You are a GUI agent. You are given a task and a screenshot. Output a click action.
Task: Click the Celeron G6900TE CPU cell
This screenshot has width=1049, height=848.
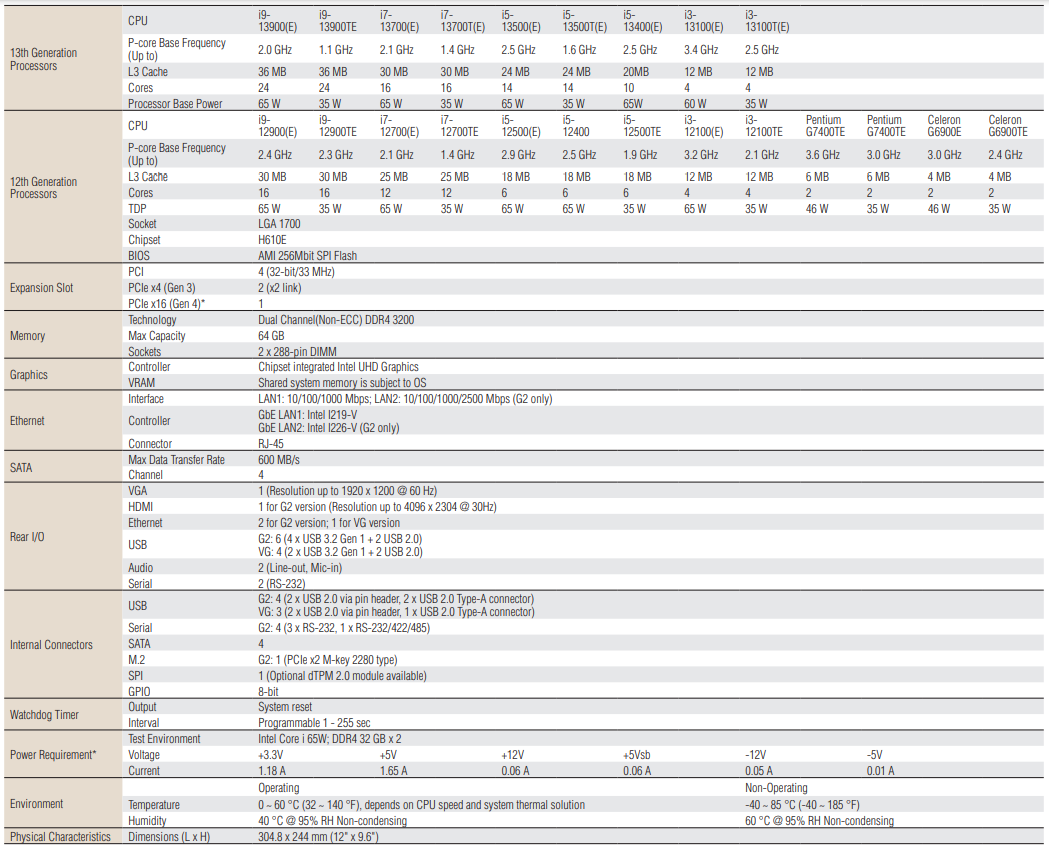(x=1008, y=126)
